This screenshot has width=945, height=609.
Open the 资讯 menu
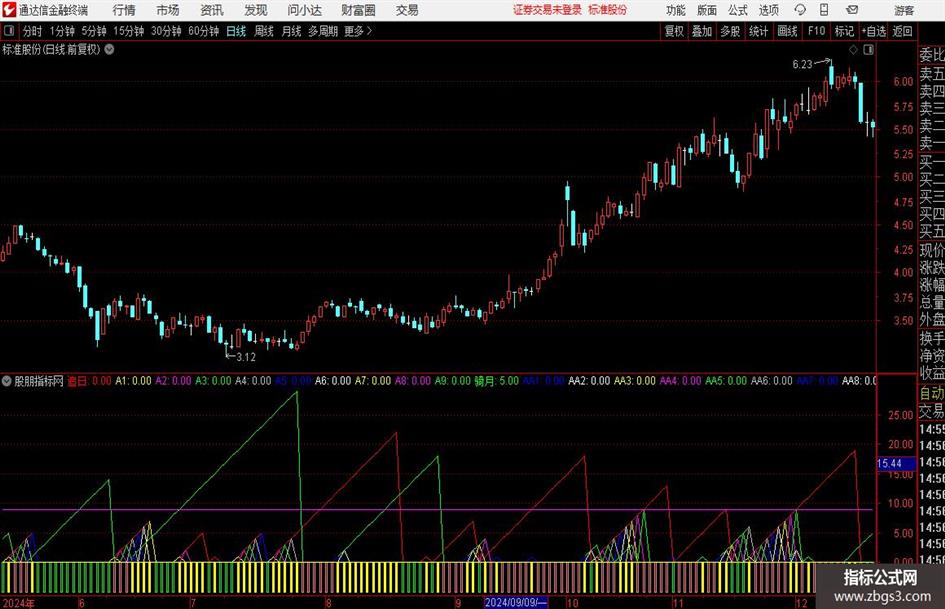212,10
